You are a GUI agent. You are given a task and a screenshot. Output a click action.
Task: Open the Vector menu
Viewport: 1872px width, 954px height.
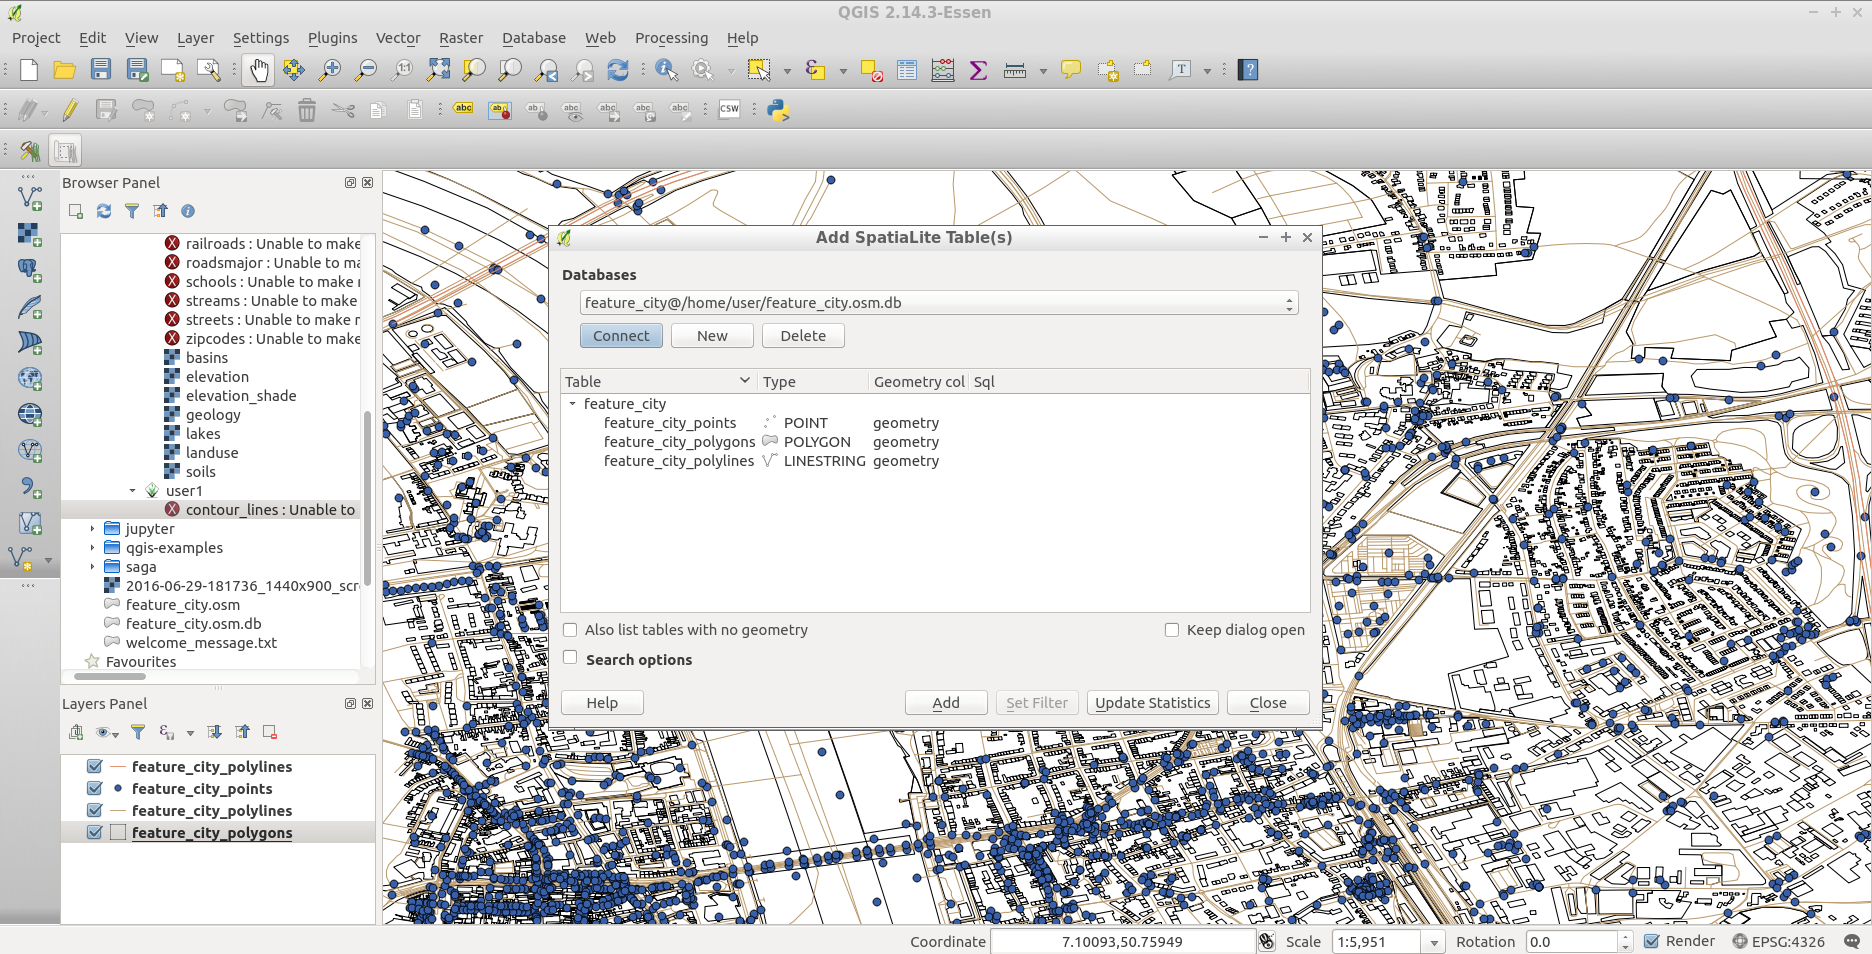398,38
